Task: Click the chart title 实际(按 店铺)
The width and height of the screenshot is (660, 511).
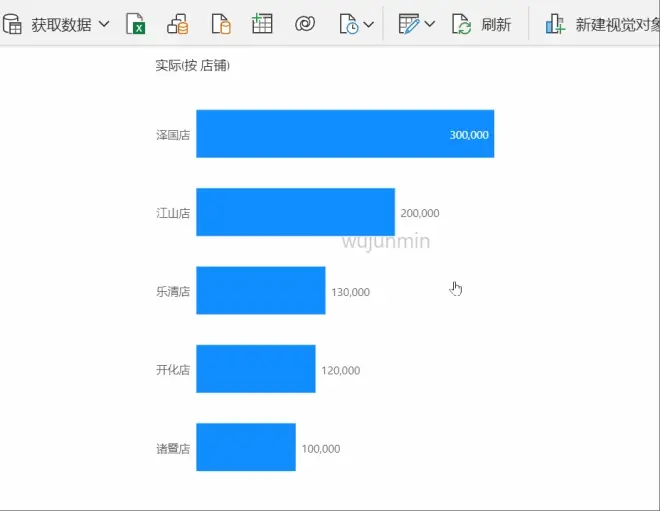Action: point(192,66)
